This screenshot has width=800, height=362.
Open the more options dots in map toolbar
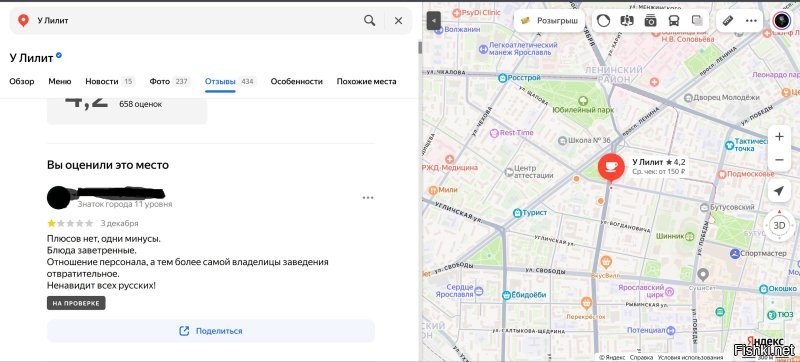coord(751,21)
